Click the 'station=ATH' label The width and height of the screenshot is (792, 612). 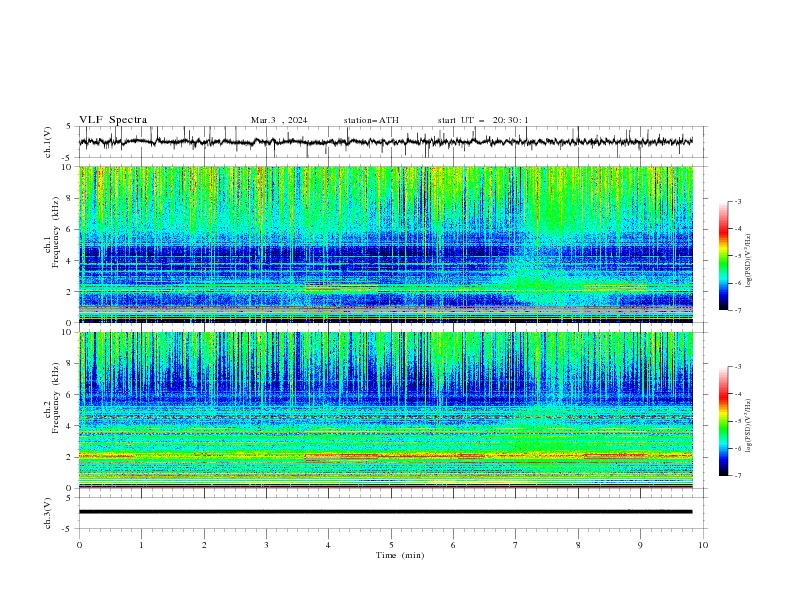coord(371,120)
